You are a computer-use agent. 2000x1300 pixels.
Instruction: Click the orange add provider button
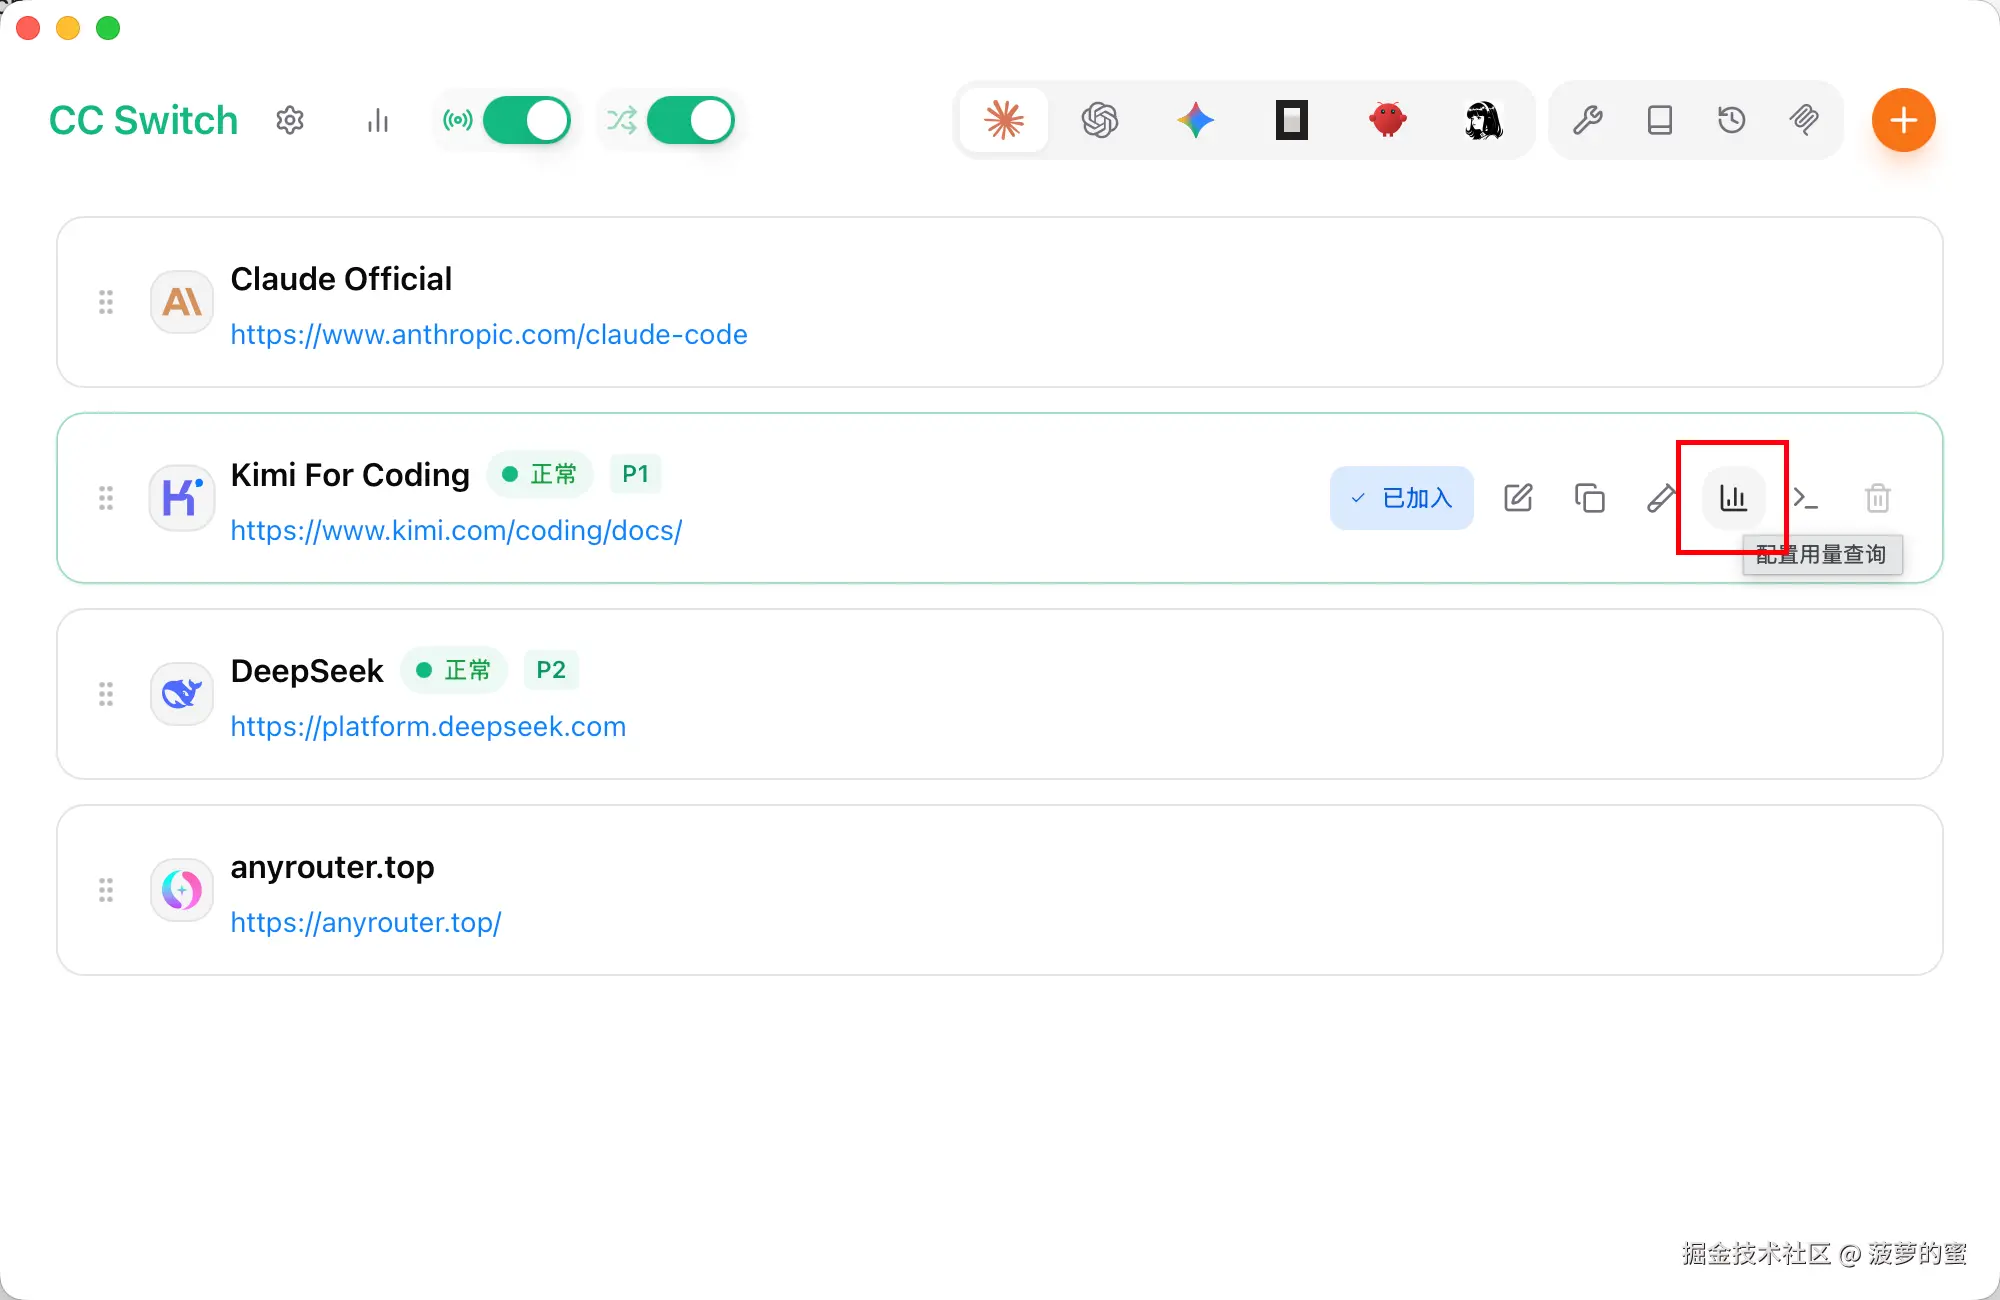1903,120
